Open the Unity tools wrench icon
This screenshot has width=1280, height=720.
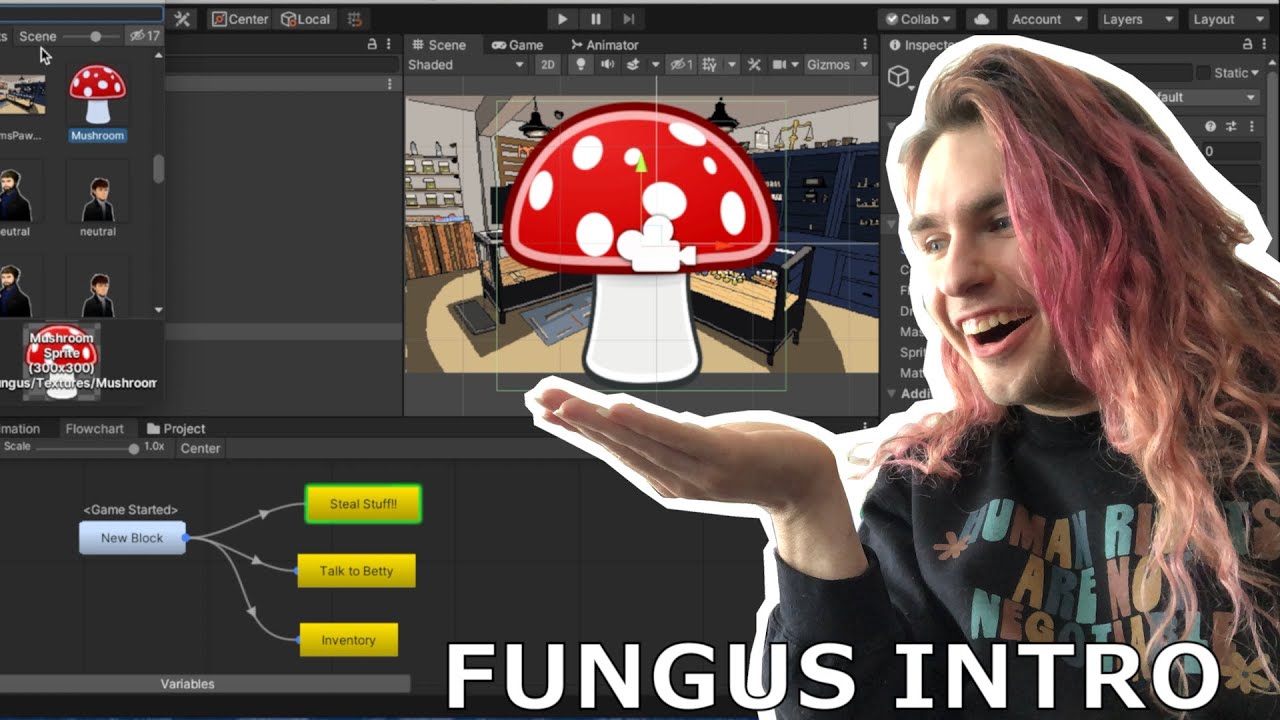pos(182,19)
